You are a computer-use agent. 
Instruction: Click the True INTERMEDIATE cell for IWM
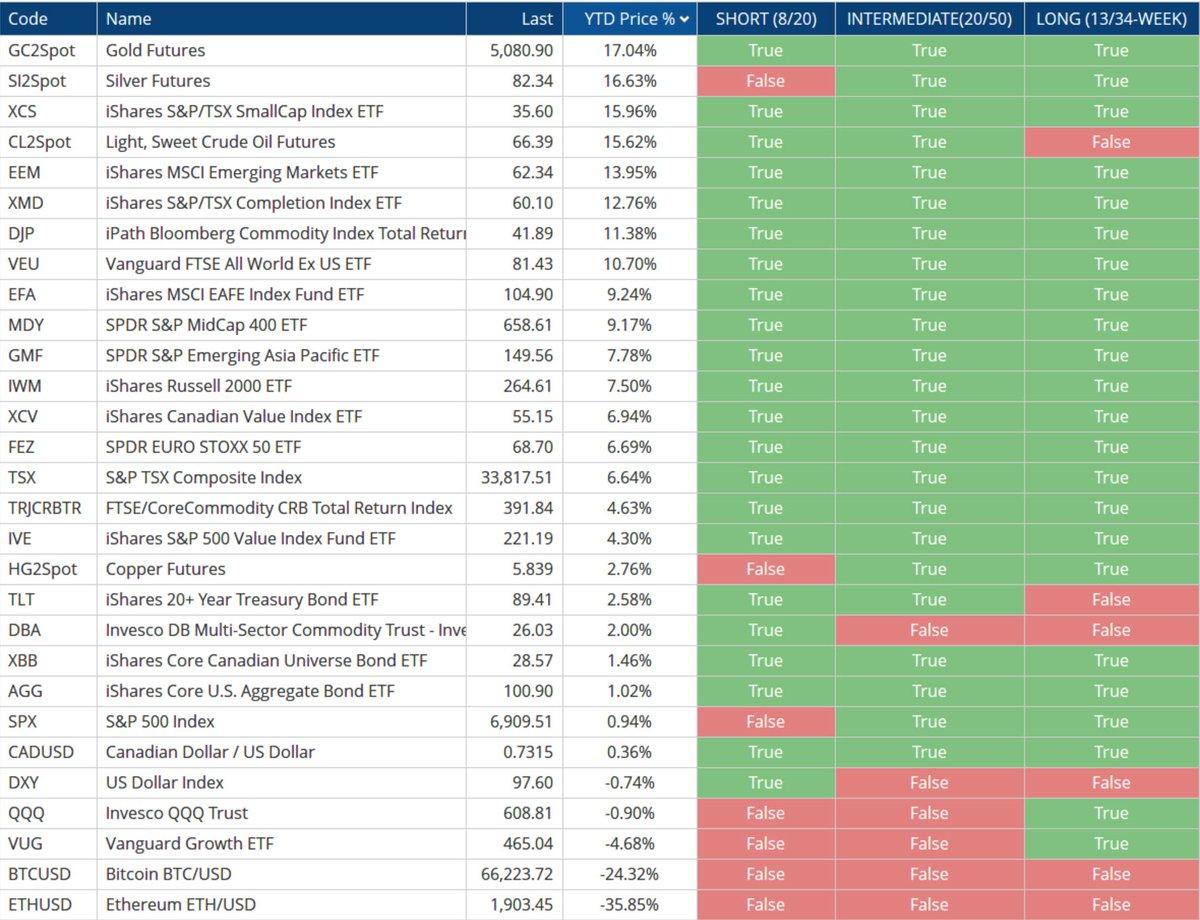pyautogui.click(x=930, y=385)
